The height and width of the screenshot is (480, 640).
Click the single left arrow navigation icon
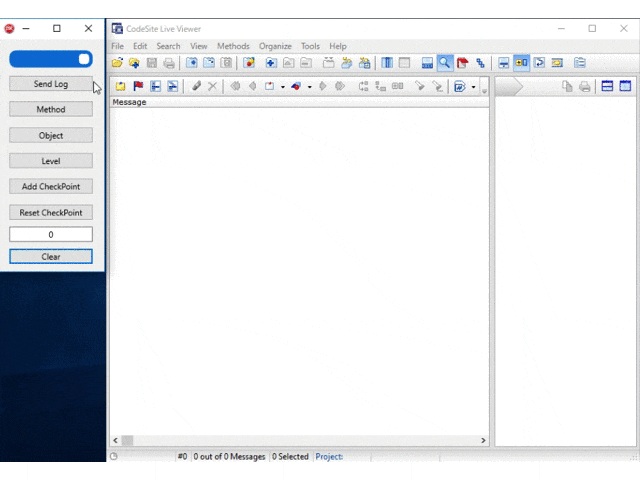click(253, 86)
